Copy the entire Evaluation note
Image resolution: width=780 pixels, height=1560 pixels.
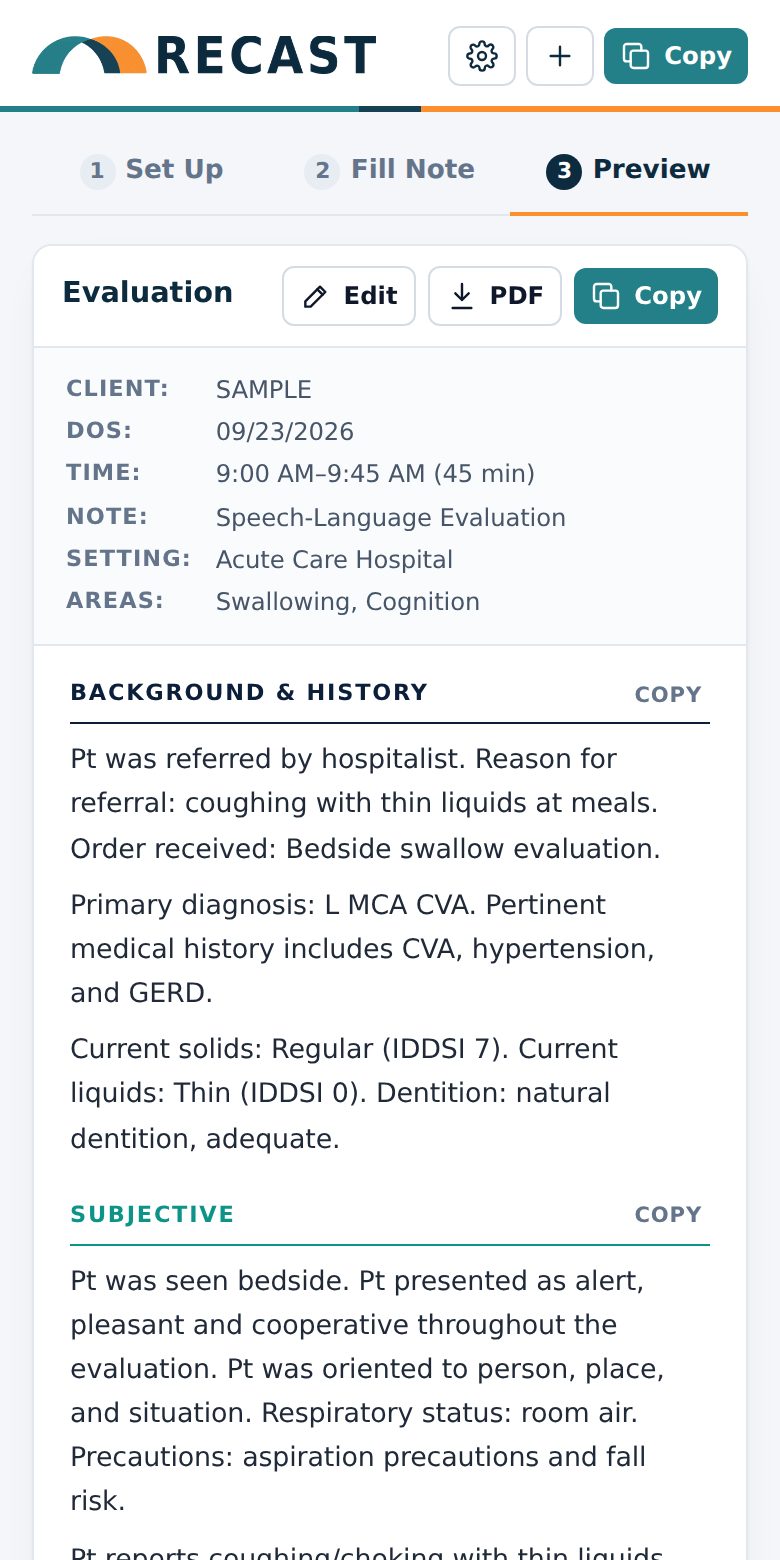[x=646, y=296]
